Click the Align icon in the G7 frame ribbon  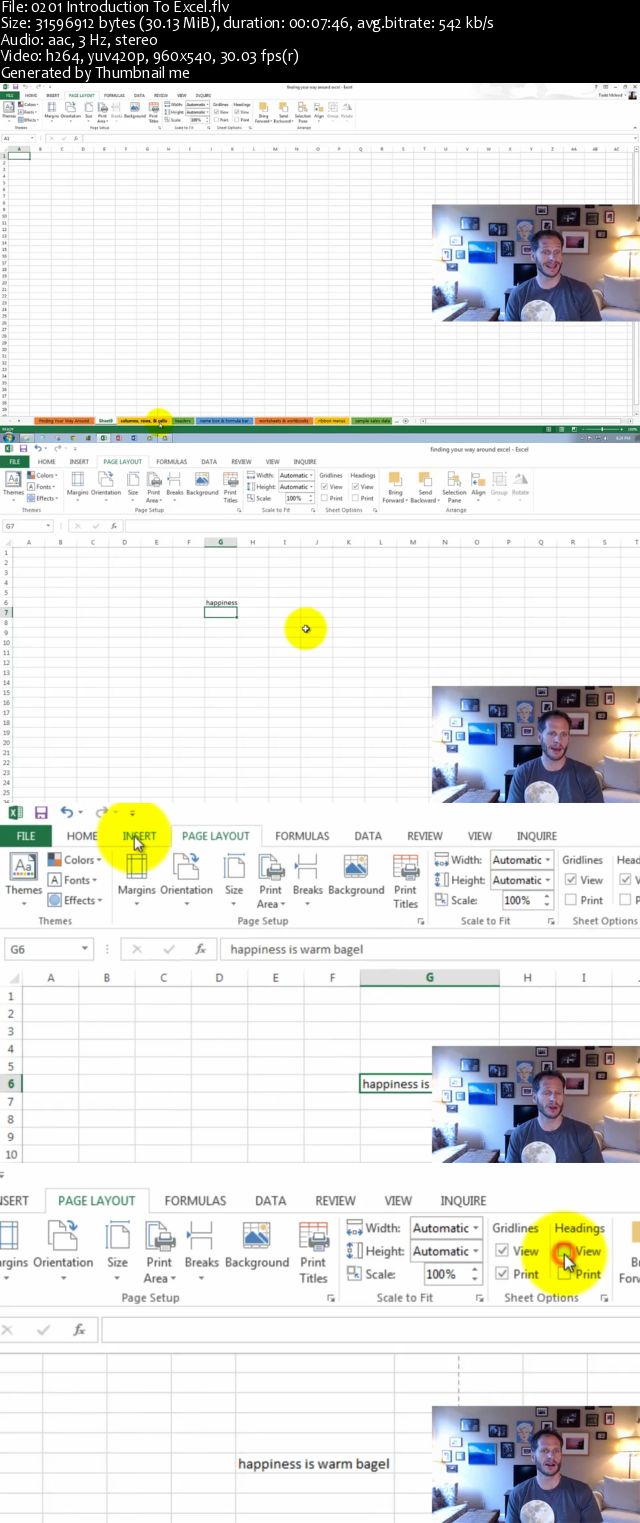pos(478,480)
